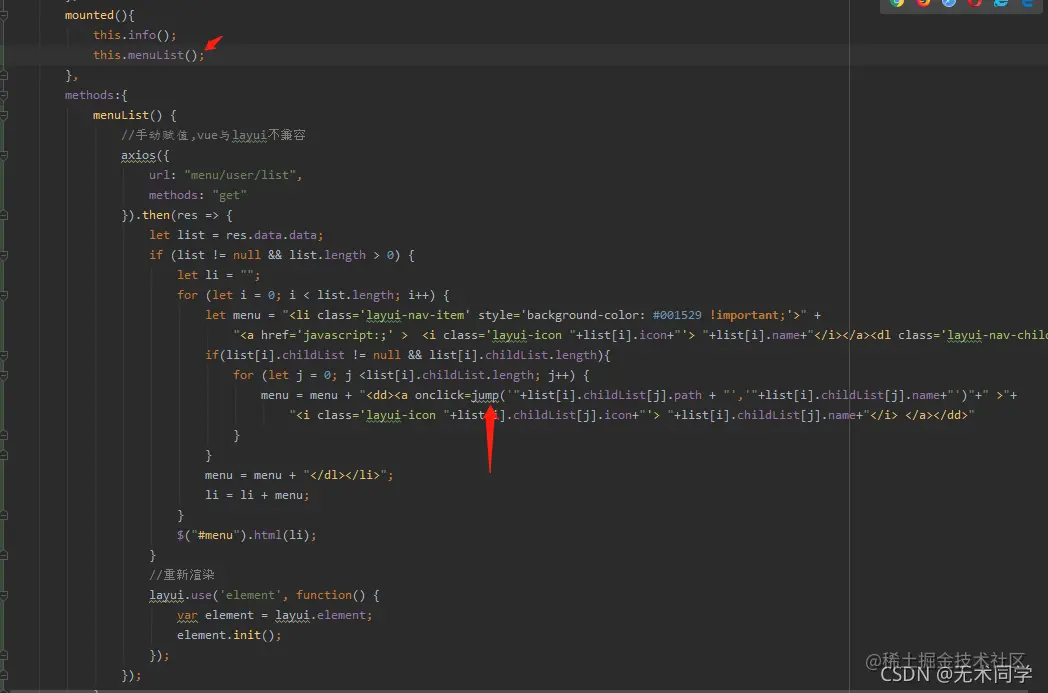Collapse the for (let j = 0 fold marker

point(4,376)
